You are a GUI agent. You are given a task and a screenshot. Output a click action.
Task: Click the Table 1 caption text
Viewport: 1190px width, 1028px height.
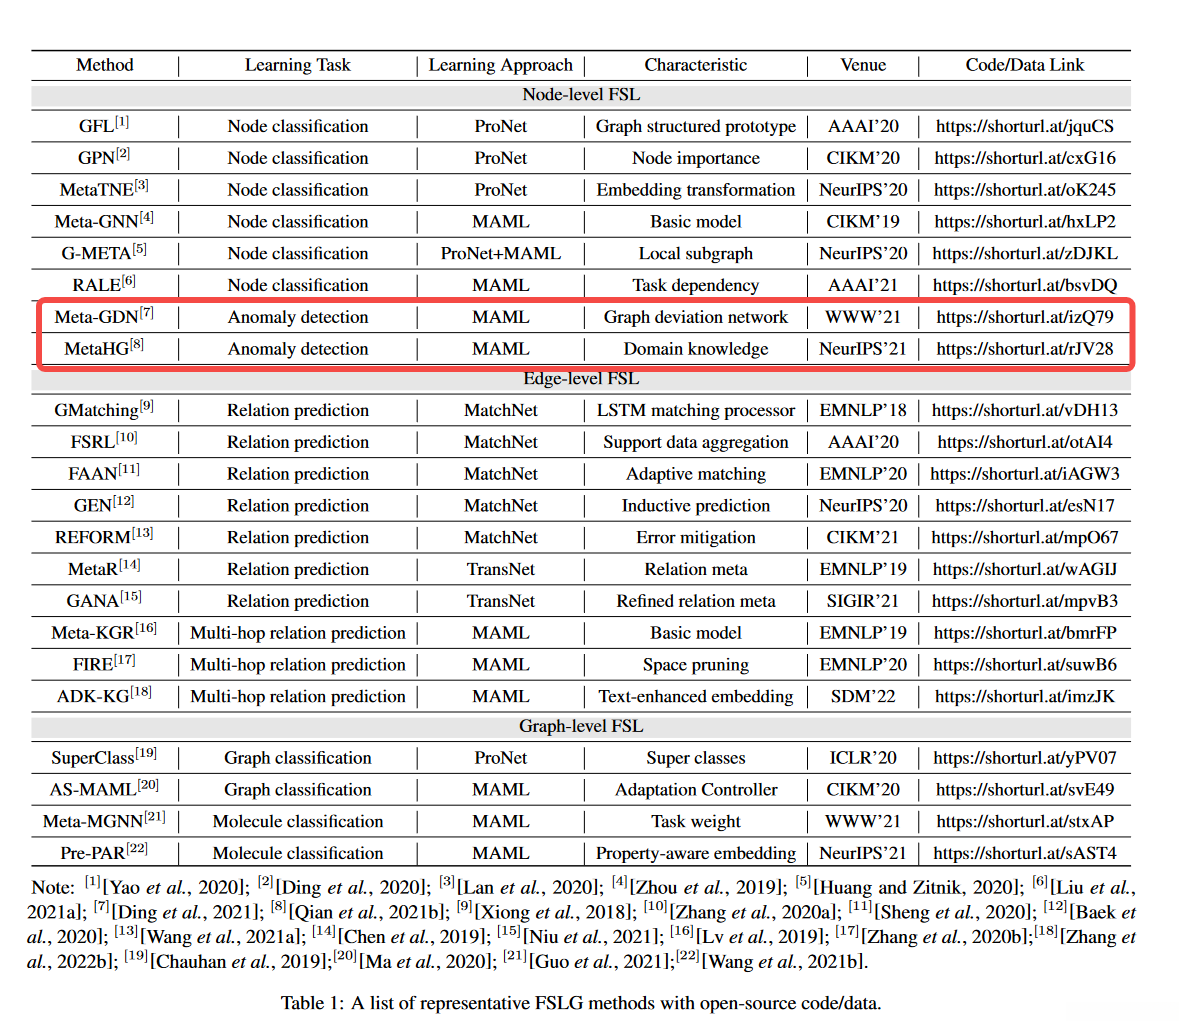(x=581, y=1004)
